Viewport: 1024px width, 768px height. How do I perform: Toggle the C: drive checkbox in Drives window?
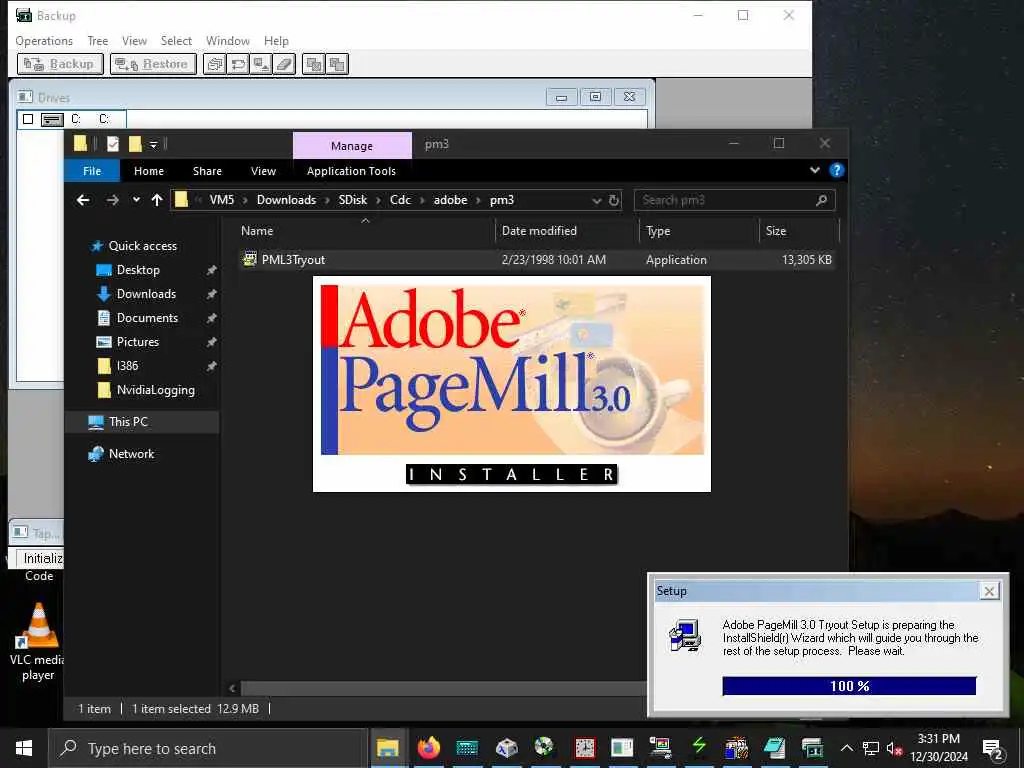pyautogui.click(x=28, y=119)
